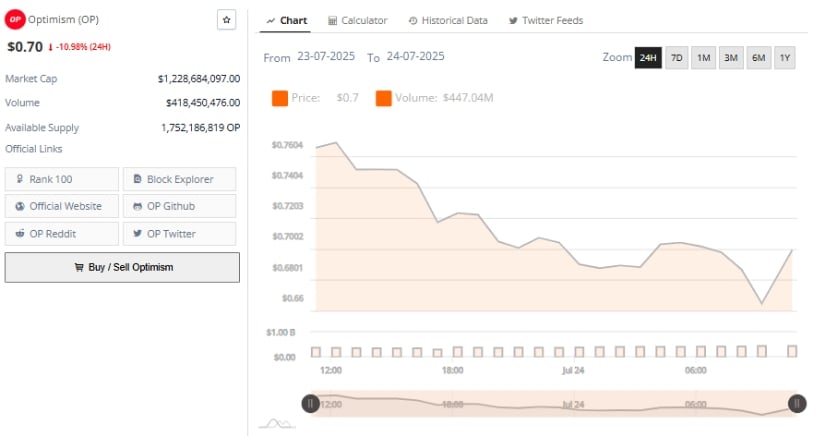This screenshot has width=825, height=436.
Task: Click the OP Github icon
Action: 137,206
